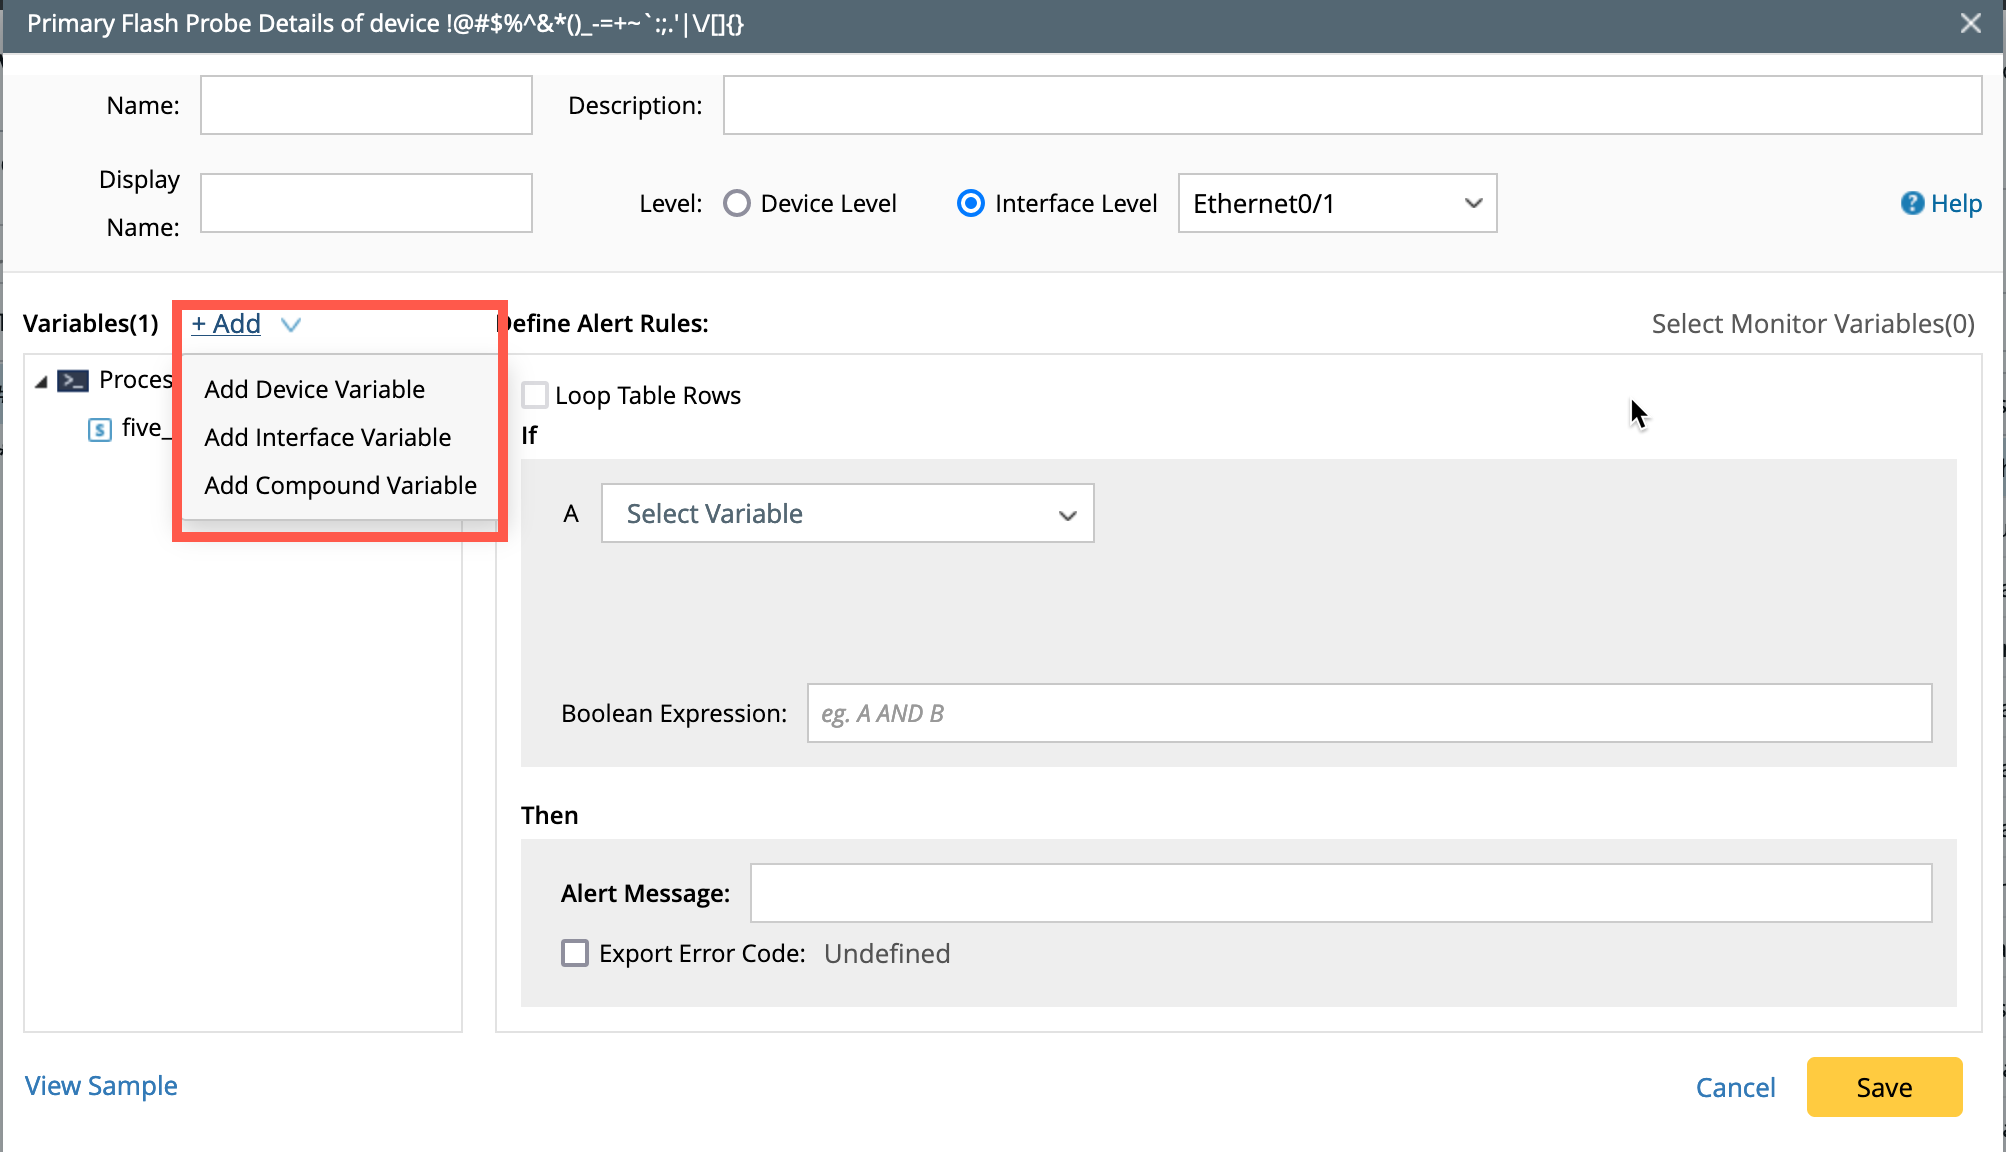This screenshot has width=2006, height=1152.
Task: Click into the Boolean Expression field
Action: (x=1368, y=713)
